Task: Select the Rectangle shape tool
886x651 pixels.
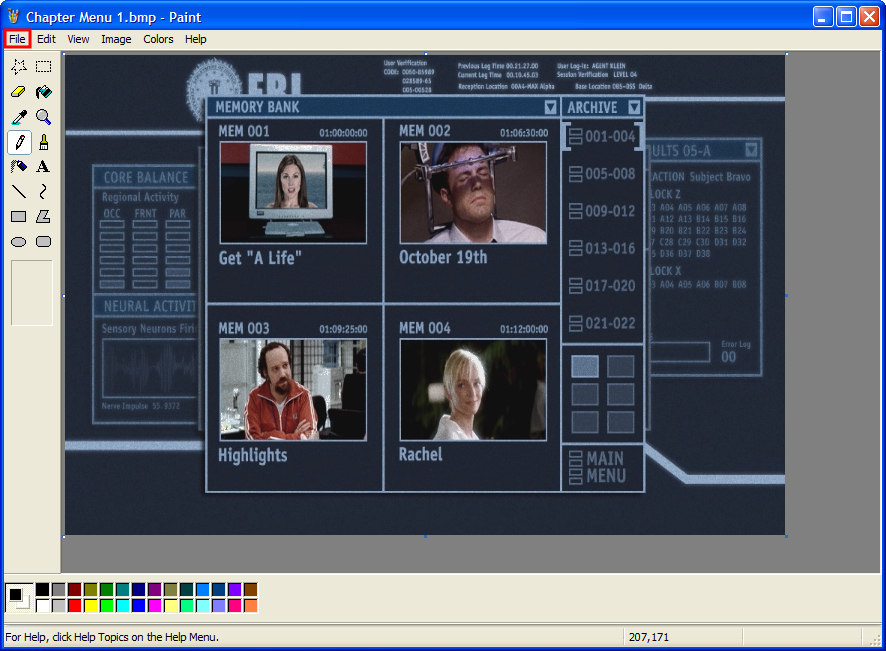Action: tap(19, 216)
